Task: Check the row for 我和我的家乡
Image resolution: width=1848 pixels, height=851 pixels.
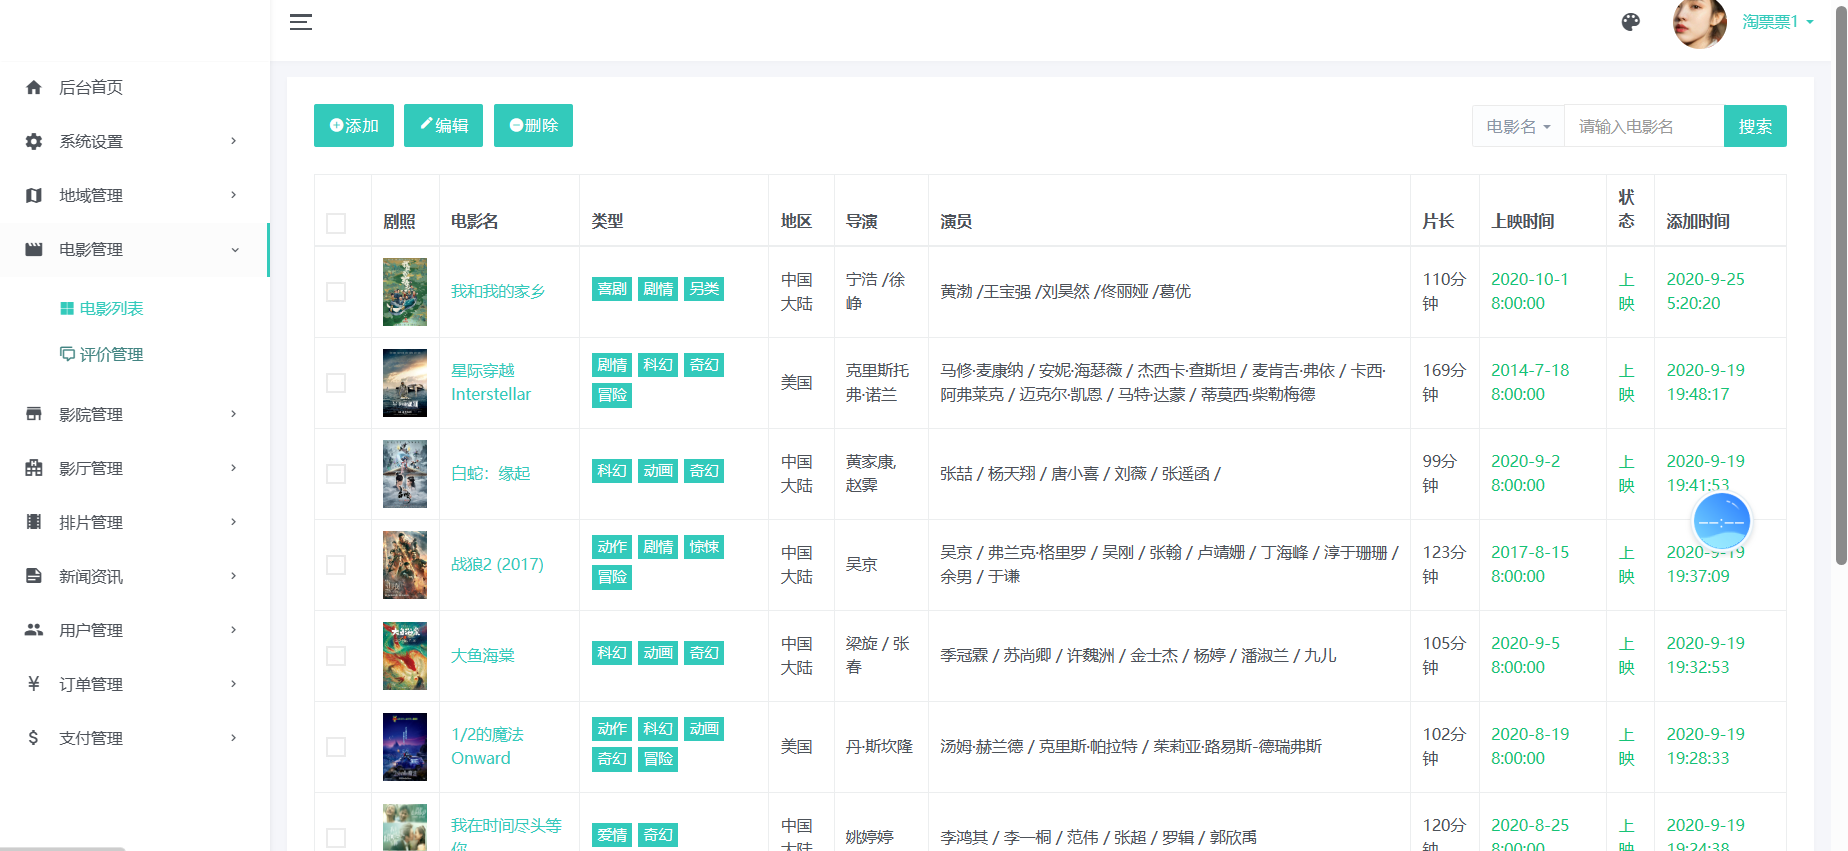Action: (336, 292)
